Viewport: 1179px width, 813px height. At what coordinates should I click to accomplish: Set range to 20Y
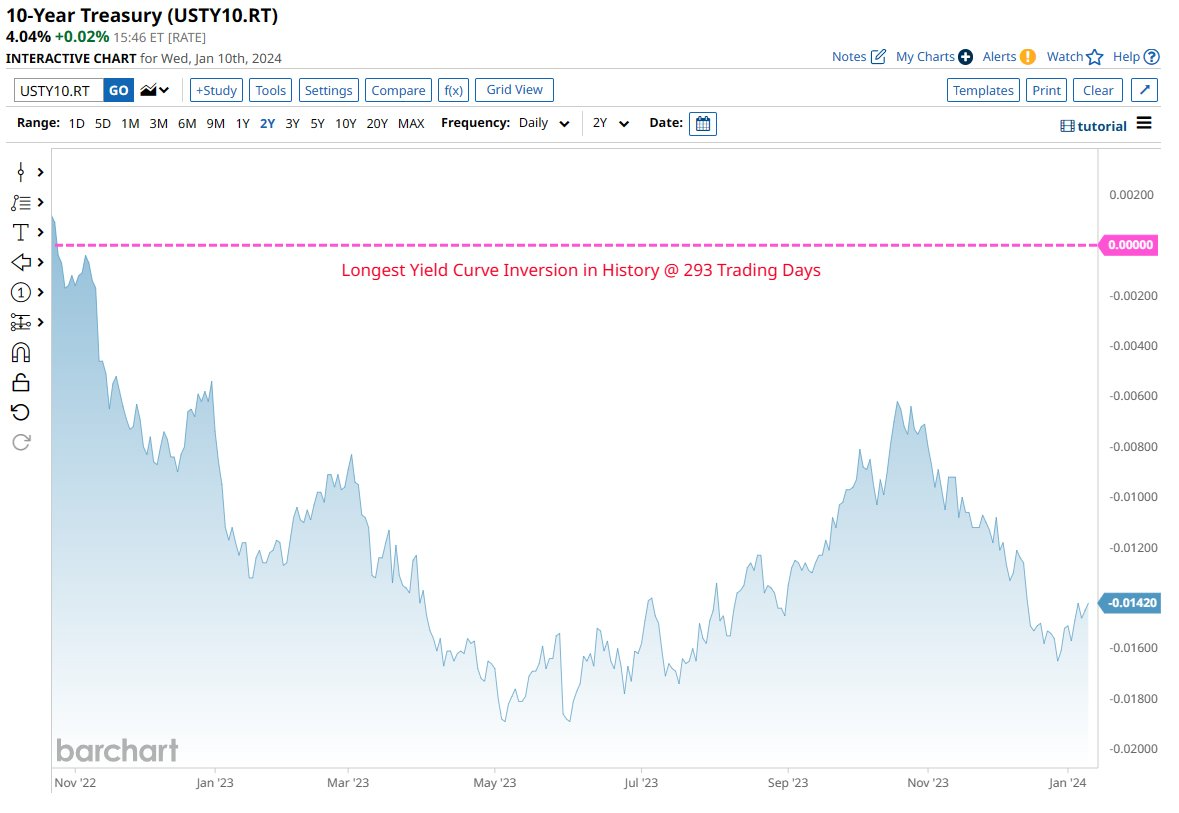(x=377, y=123)
